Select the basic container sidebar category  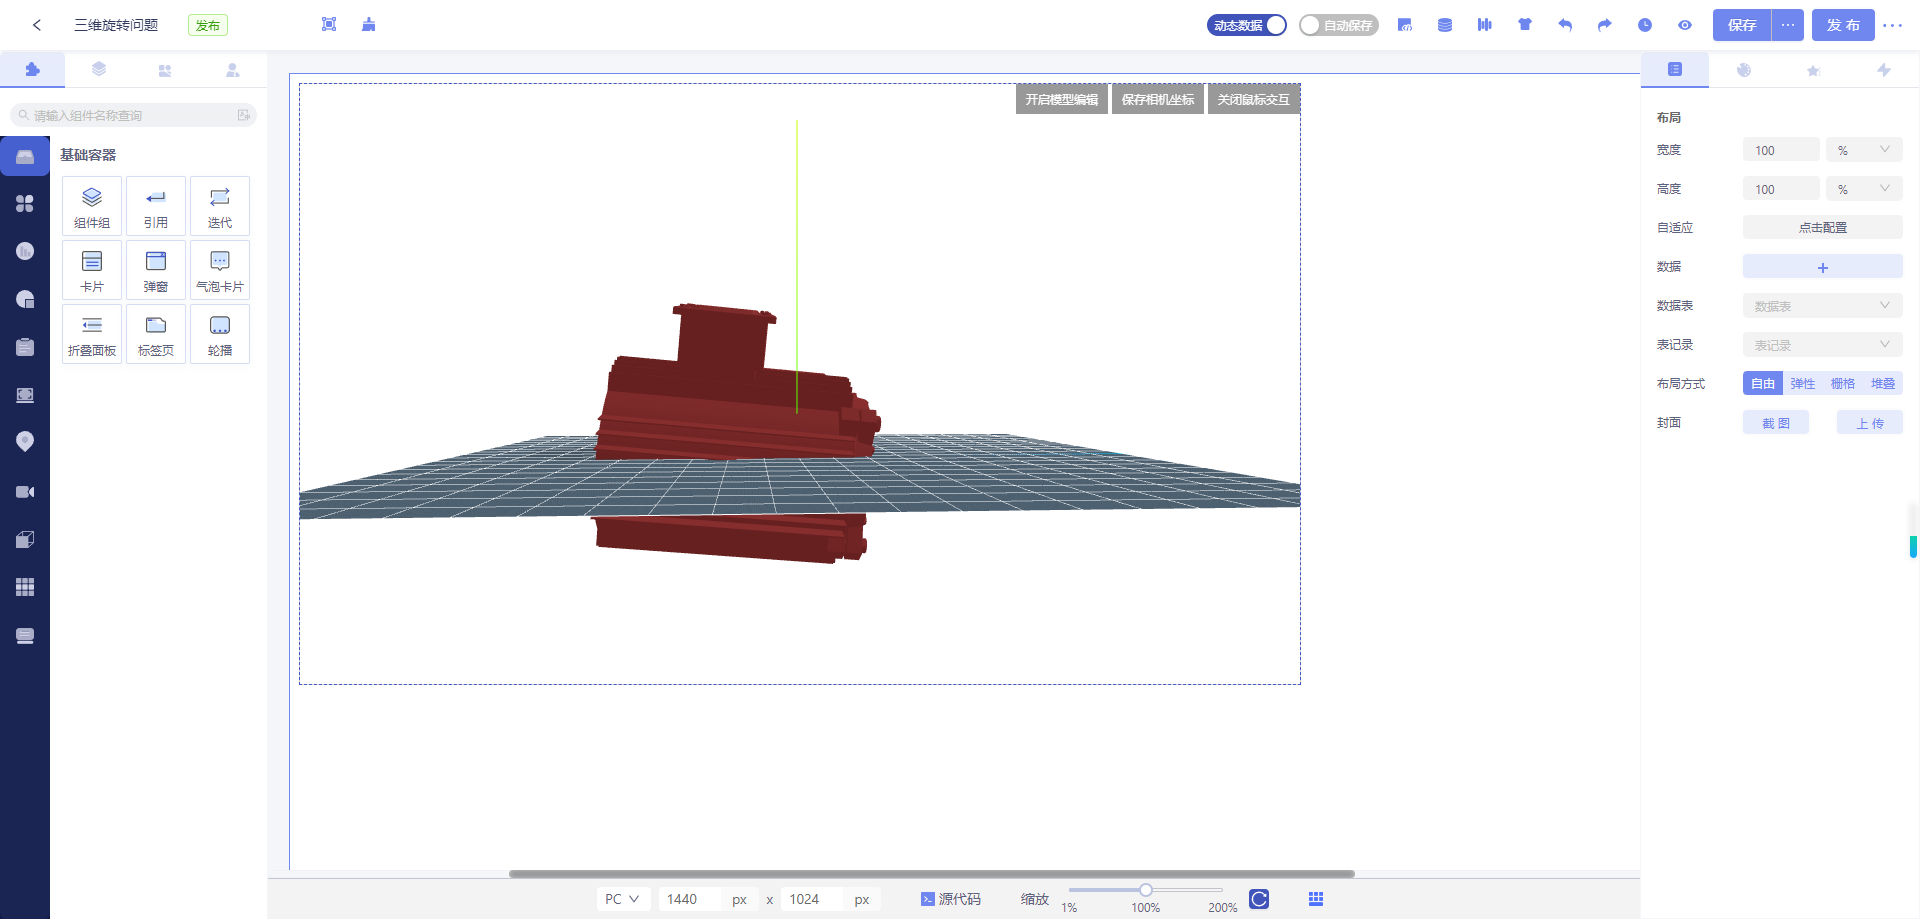coord(25,157)
